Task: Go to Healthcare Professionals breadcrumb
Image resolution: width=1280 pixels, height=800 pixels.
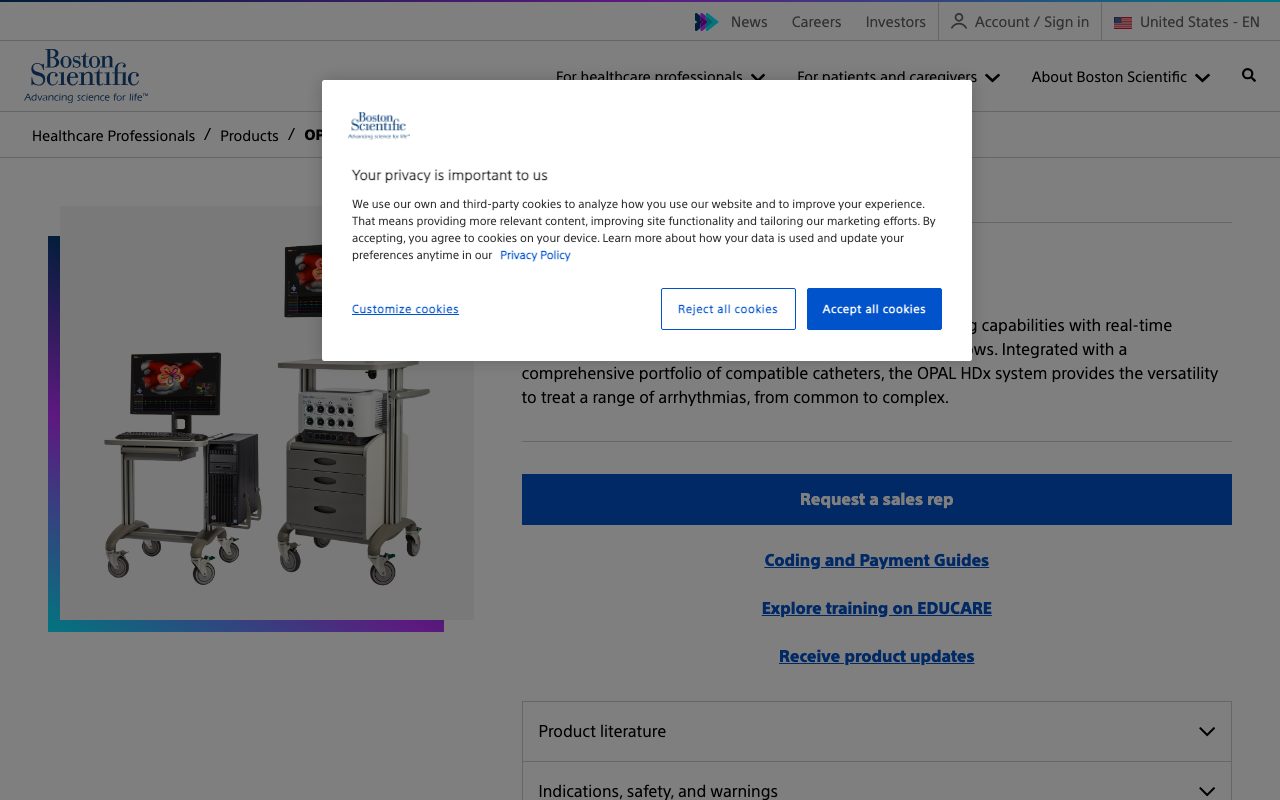Action: (114, 136)
